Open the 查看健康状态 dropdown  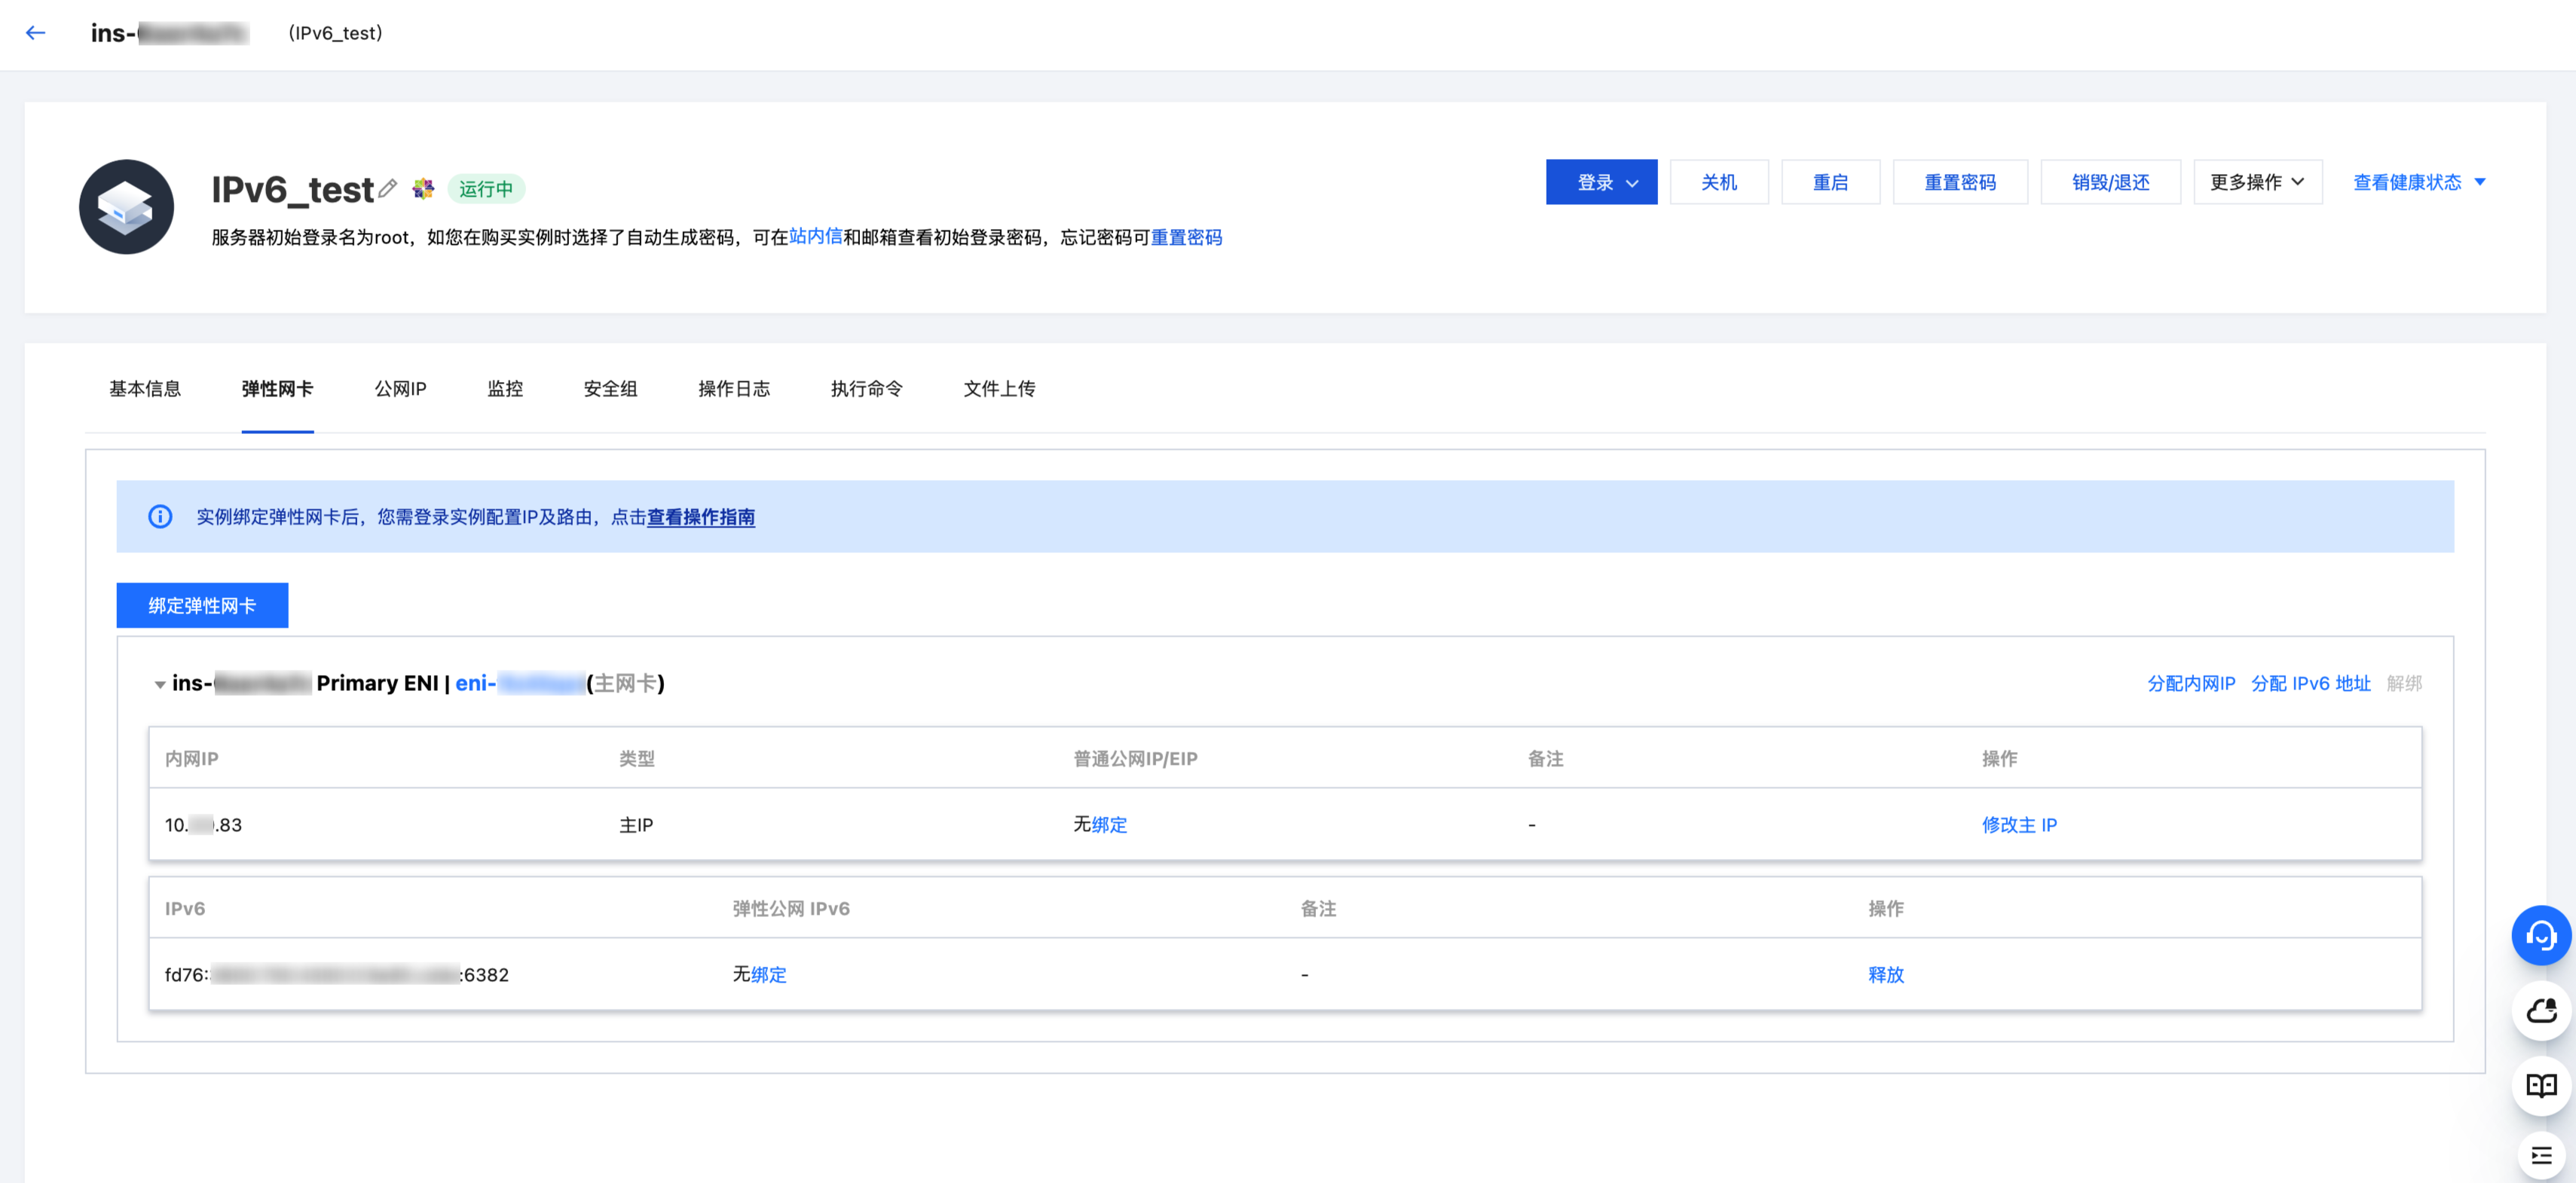pyautogui.click(x=2418, y=182)
